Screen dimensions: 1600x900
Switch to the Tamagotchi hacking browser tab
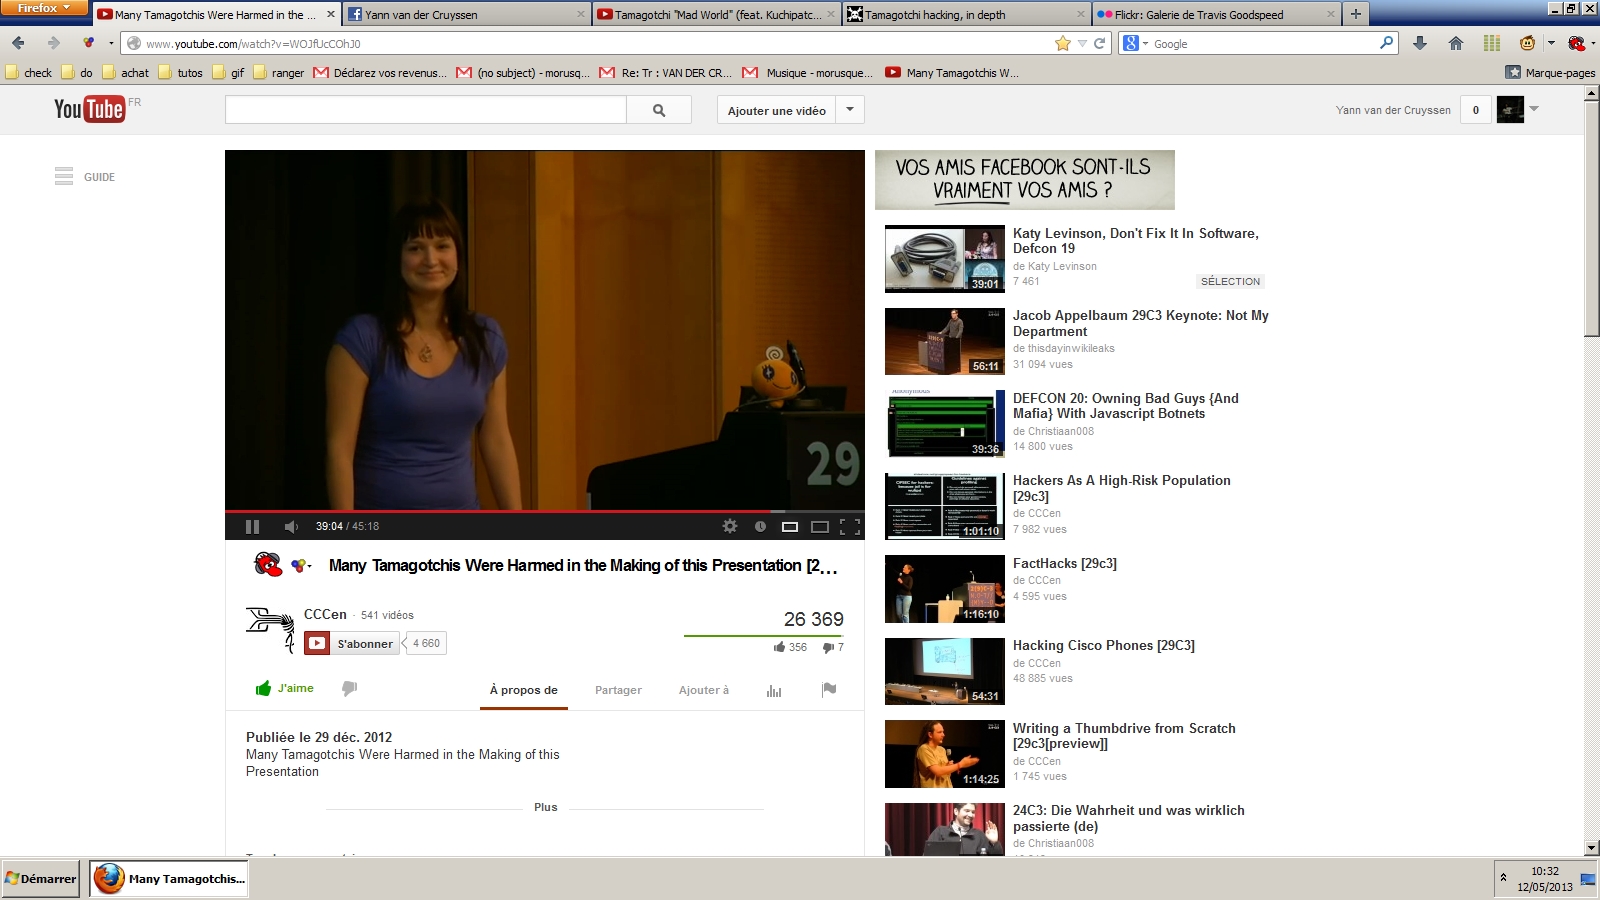pyautogui.click(x=966, y=15)
